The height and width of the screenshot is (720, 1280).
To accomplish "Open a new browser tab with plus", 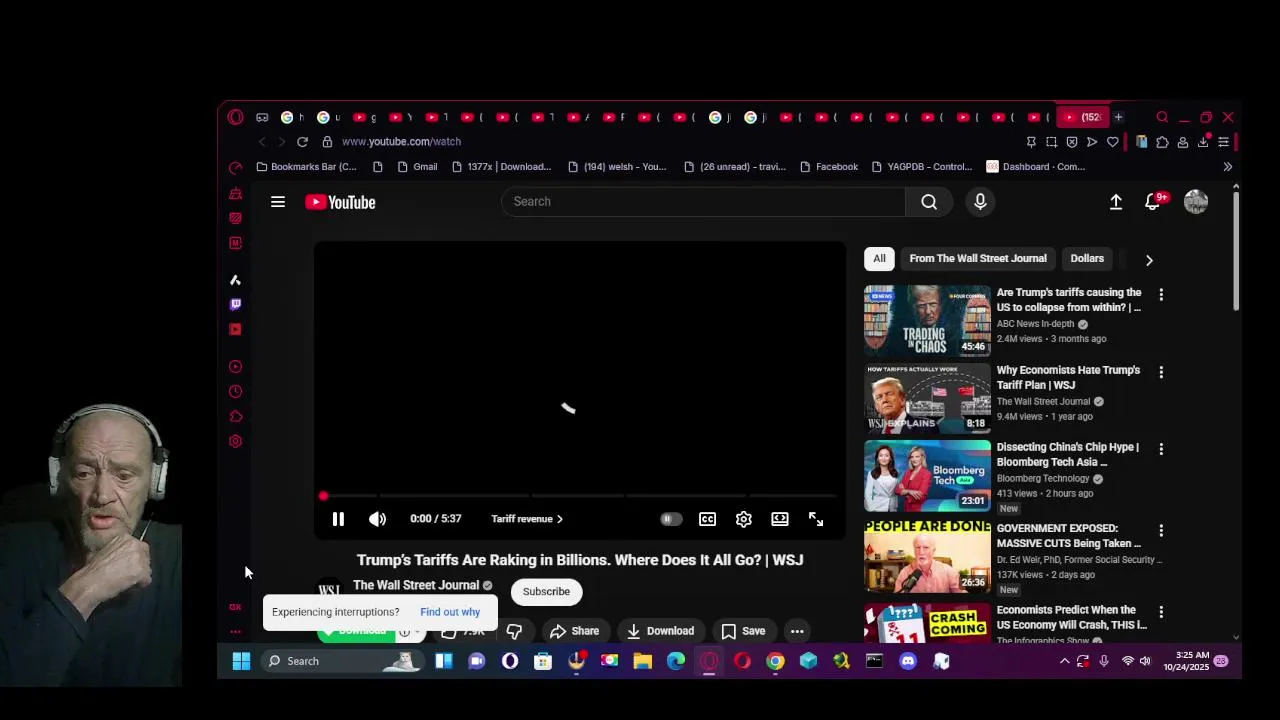I will click(x=1118, y=117).
